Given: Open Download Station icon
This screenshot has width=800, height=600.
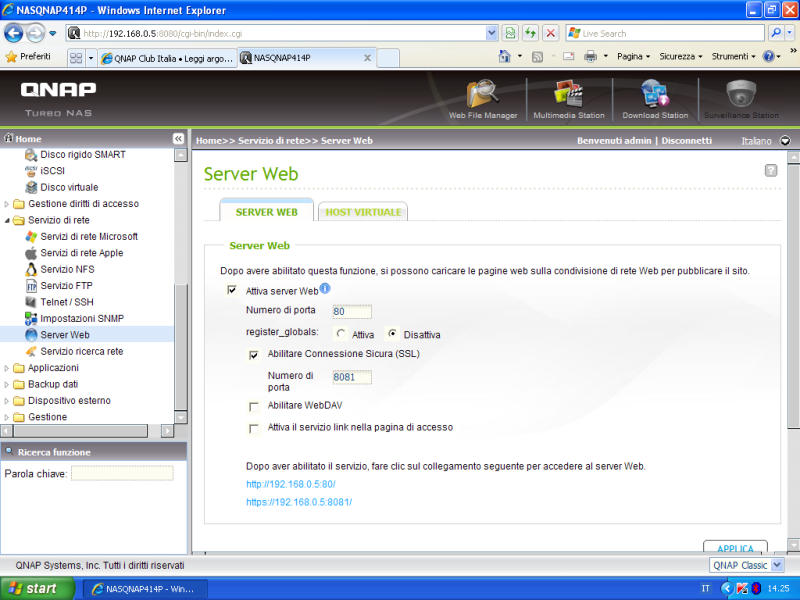Looking at the screenshot, I should pyautogui.click(x=654, y=95).
